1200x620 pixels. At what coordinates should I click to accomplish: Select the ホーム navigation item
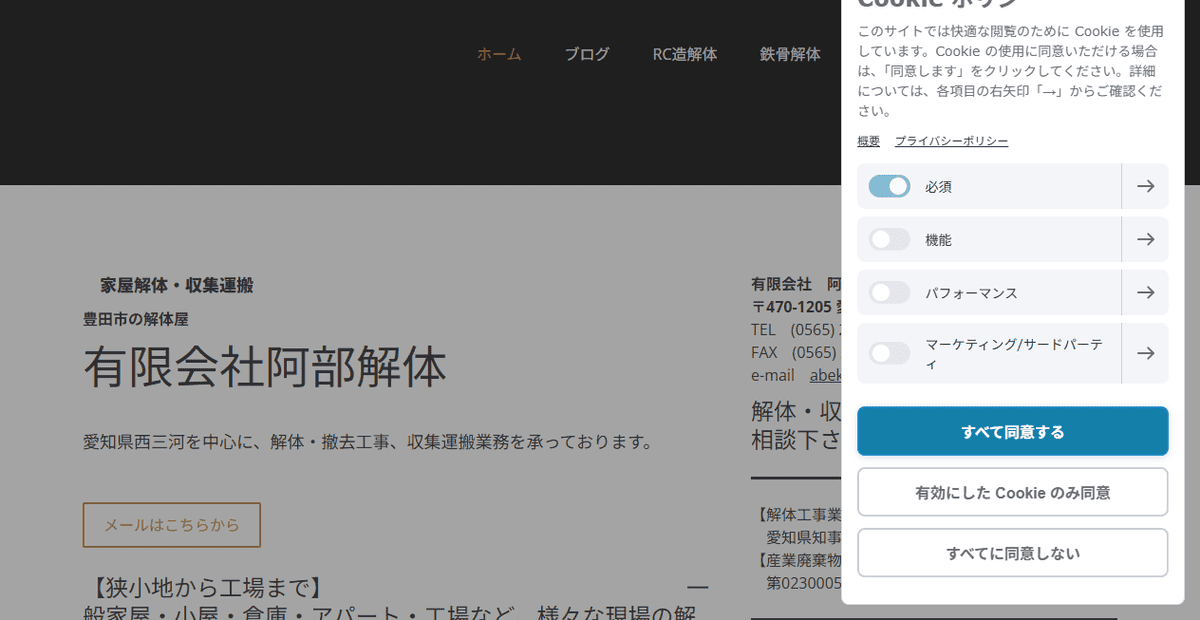point(499,55)
